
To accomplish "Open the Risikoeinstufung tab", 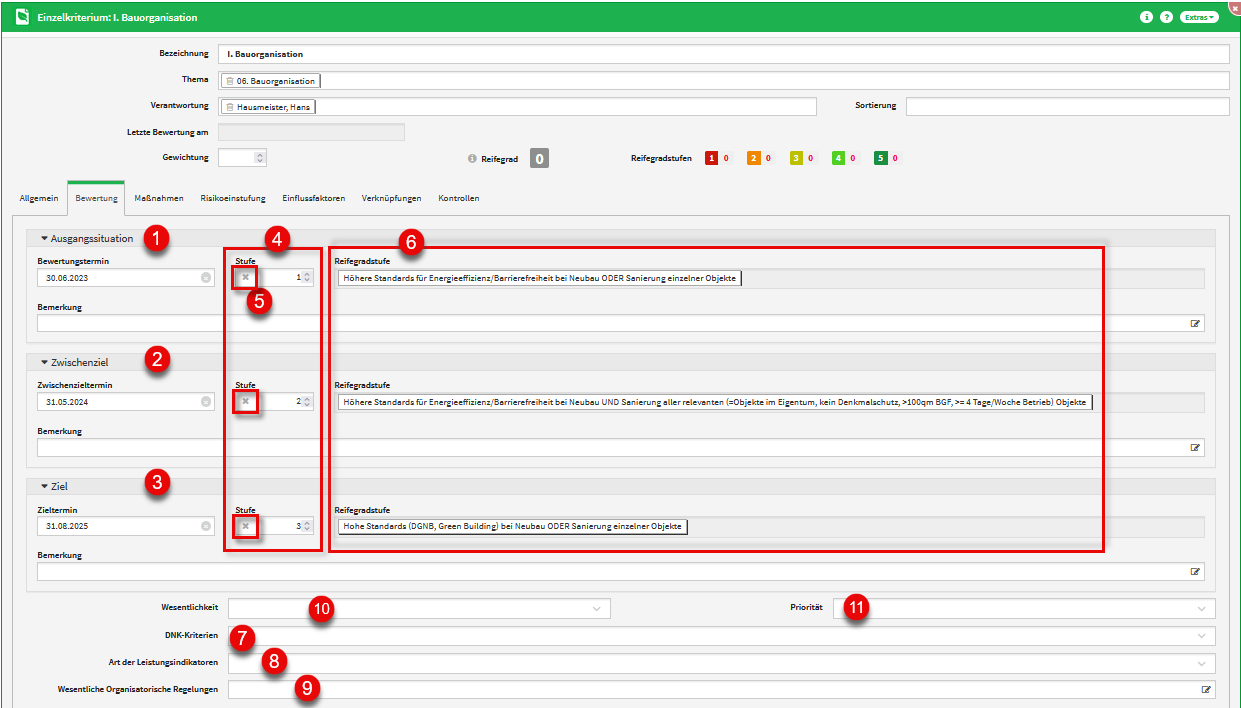I will tap(232, 198).
